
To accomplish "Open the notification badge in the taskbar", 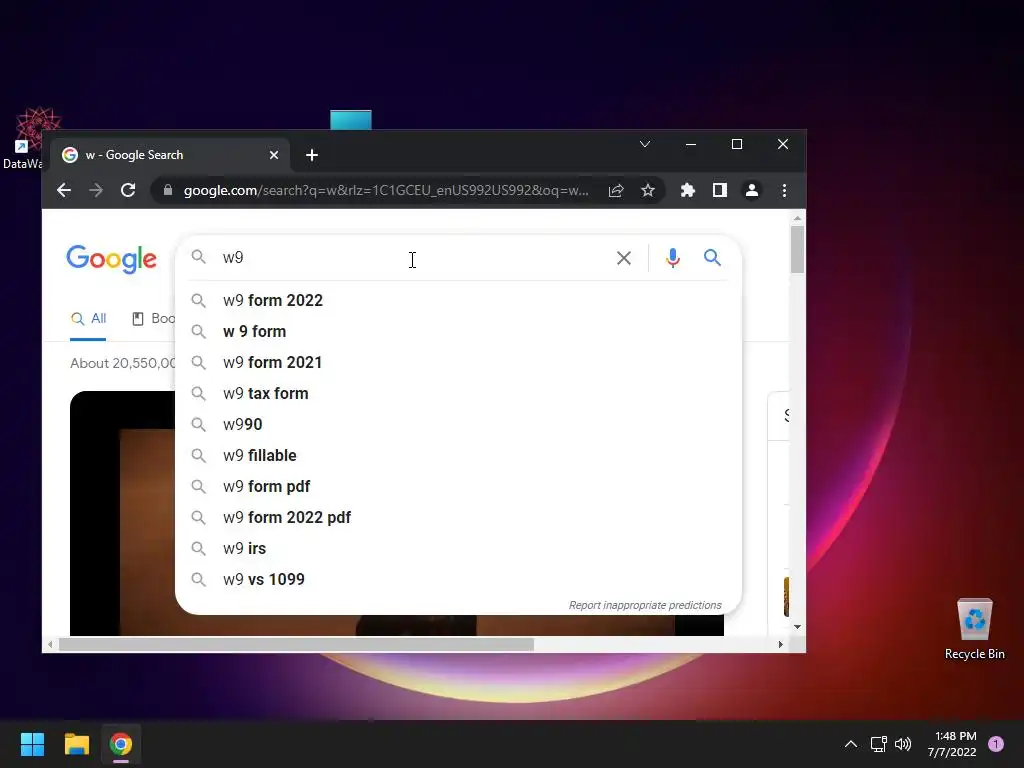I will pos(996,744).
